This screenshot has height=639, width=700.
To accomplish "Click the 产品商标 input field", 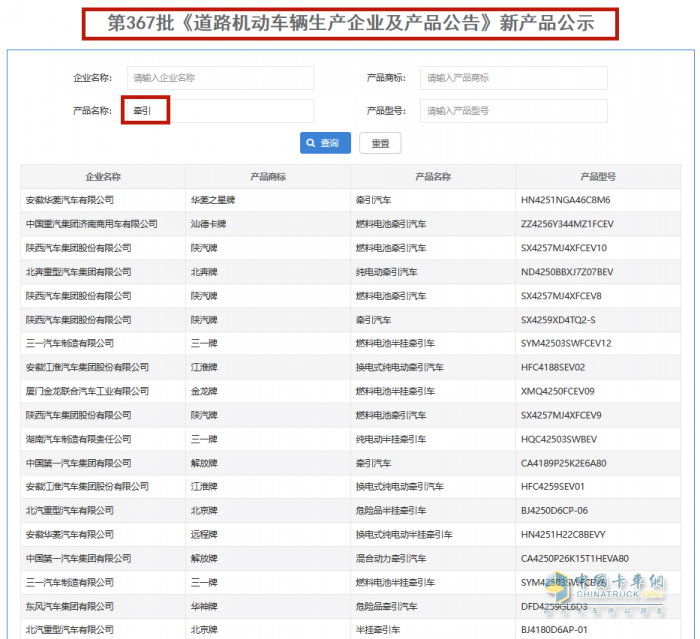I will coord(513,77).
